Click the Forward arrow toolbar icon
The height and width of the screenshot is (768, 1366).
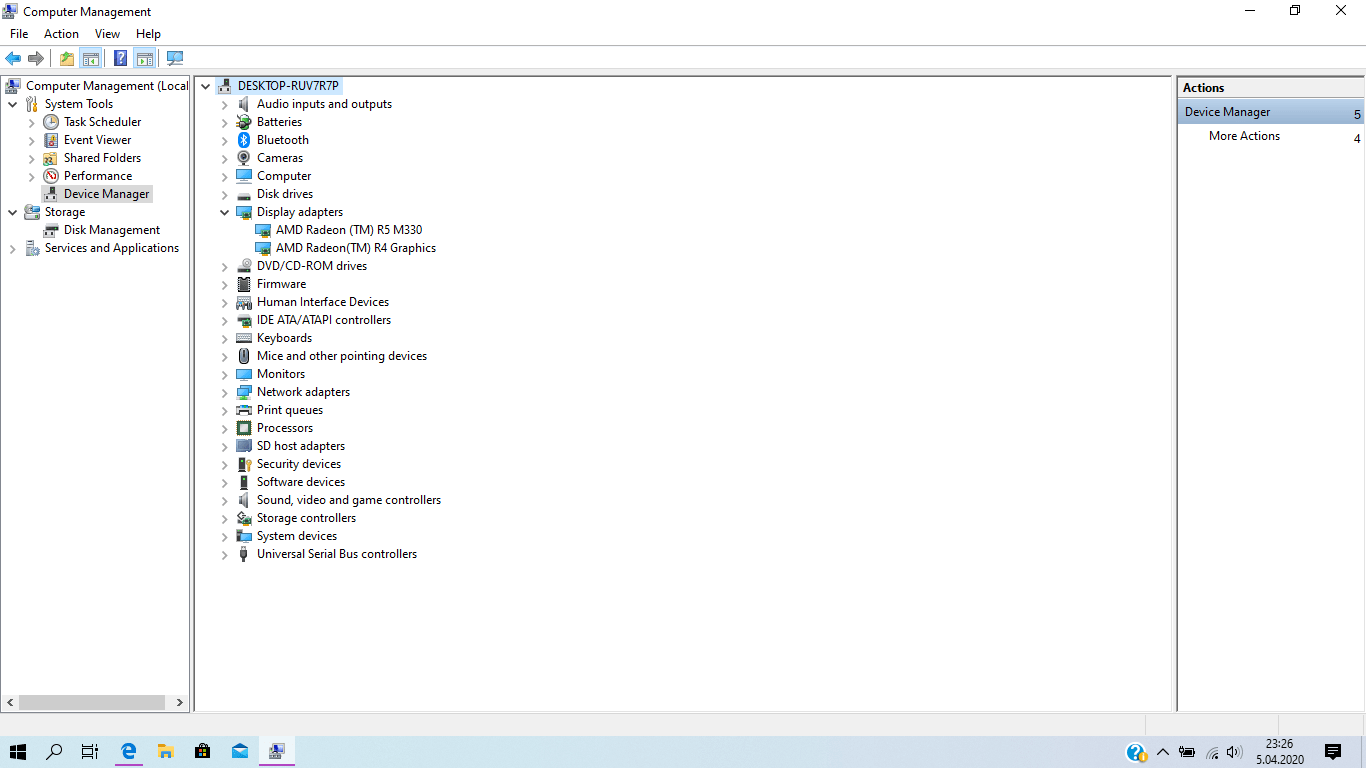[x=36, y=58]
